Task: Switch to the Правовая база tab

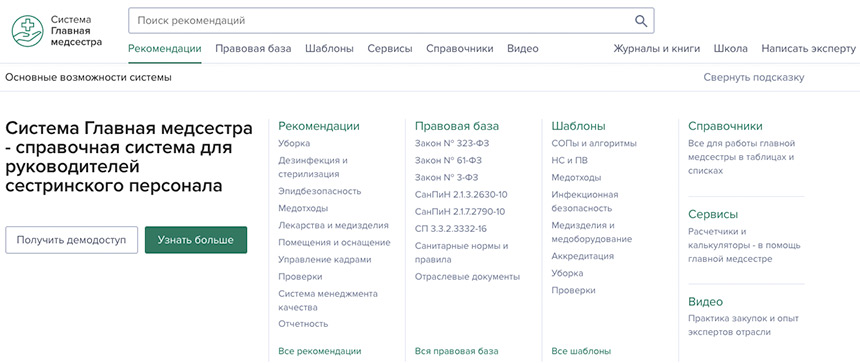Action: click(x=253, y=48)
